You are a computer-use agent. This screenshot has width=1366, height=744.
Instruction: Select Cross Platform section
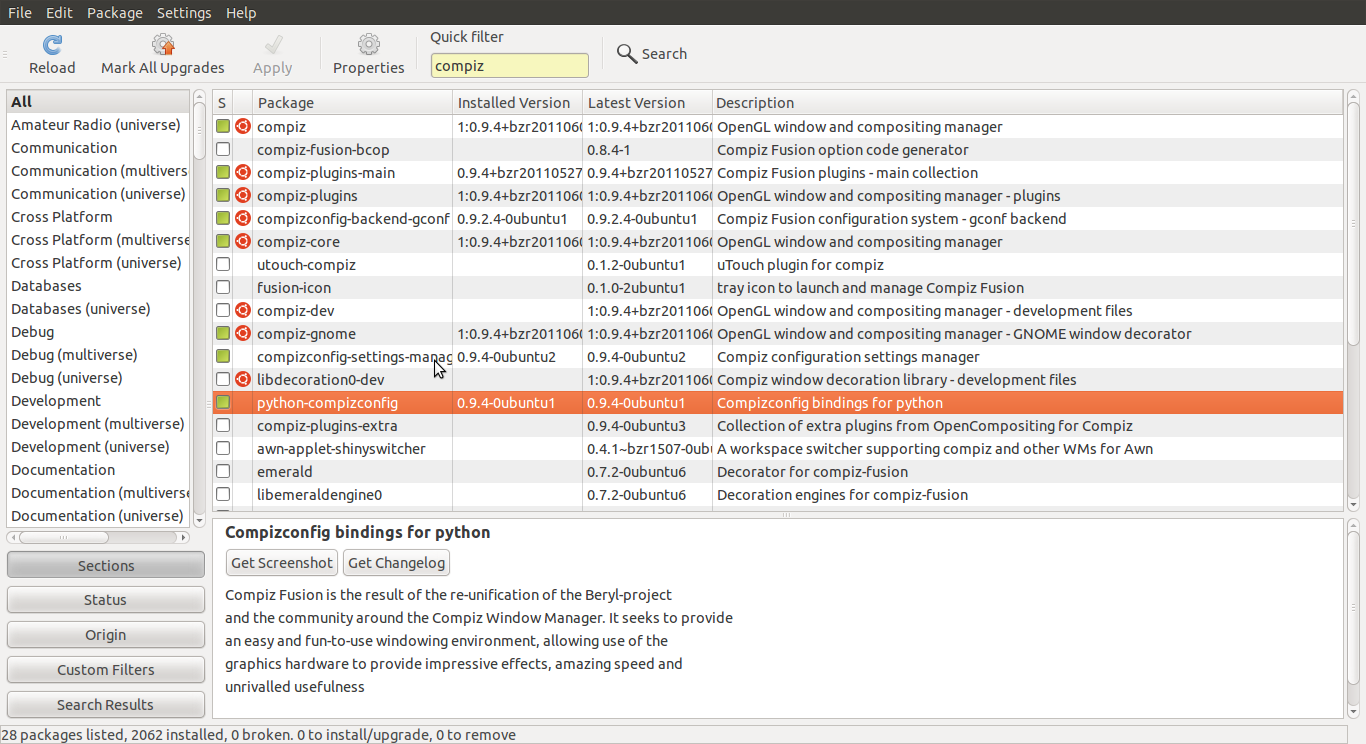click(98, 217)
